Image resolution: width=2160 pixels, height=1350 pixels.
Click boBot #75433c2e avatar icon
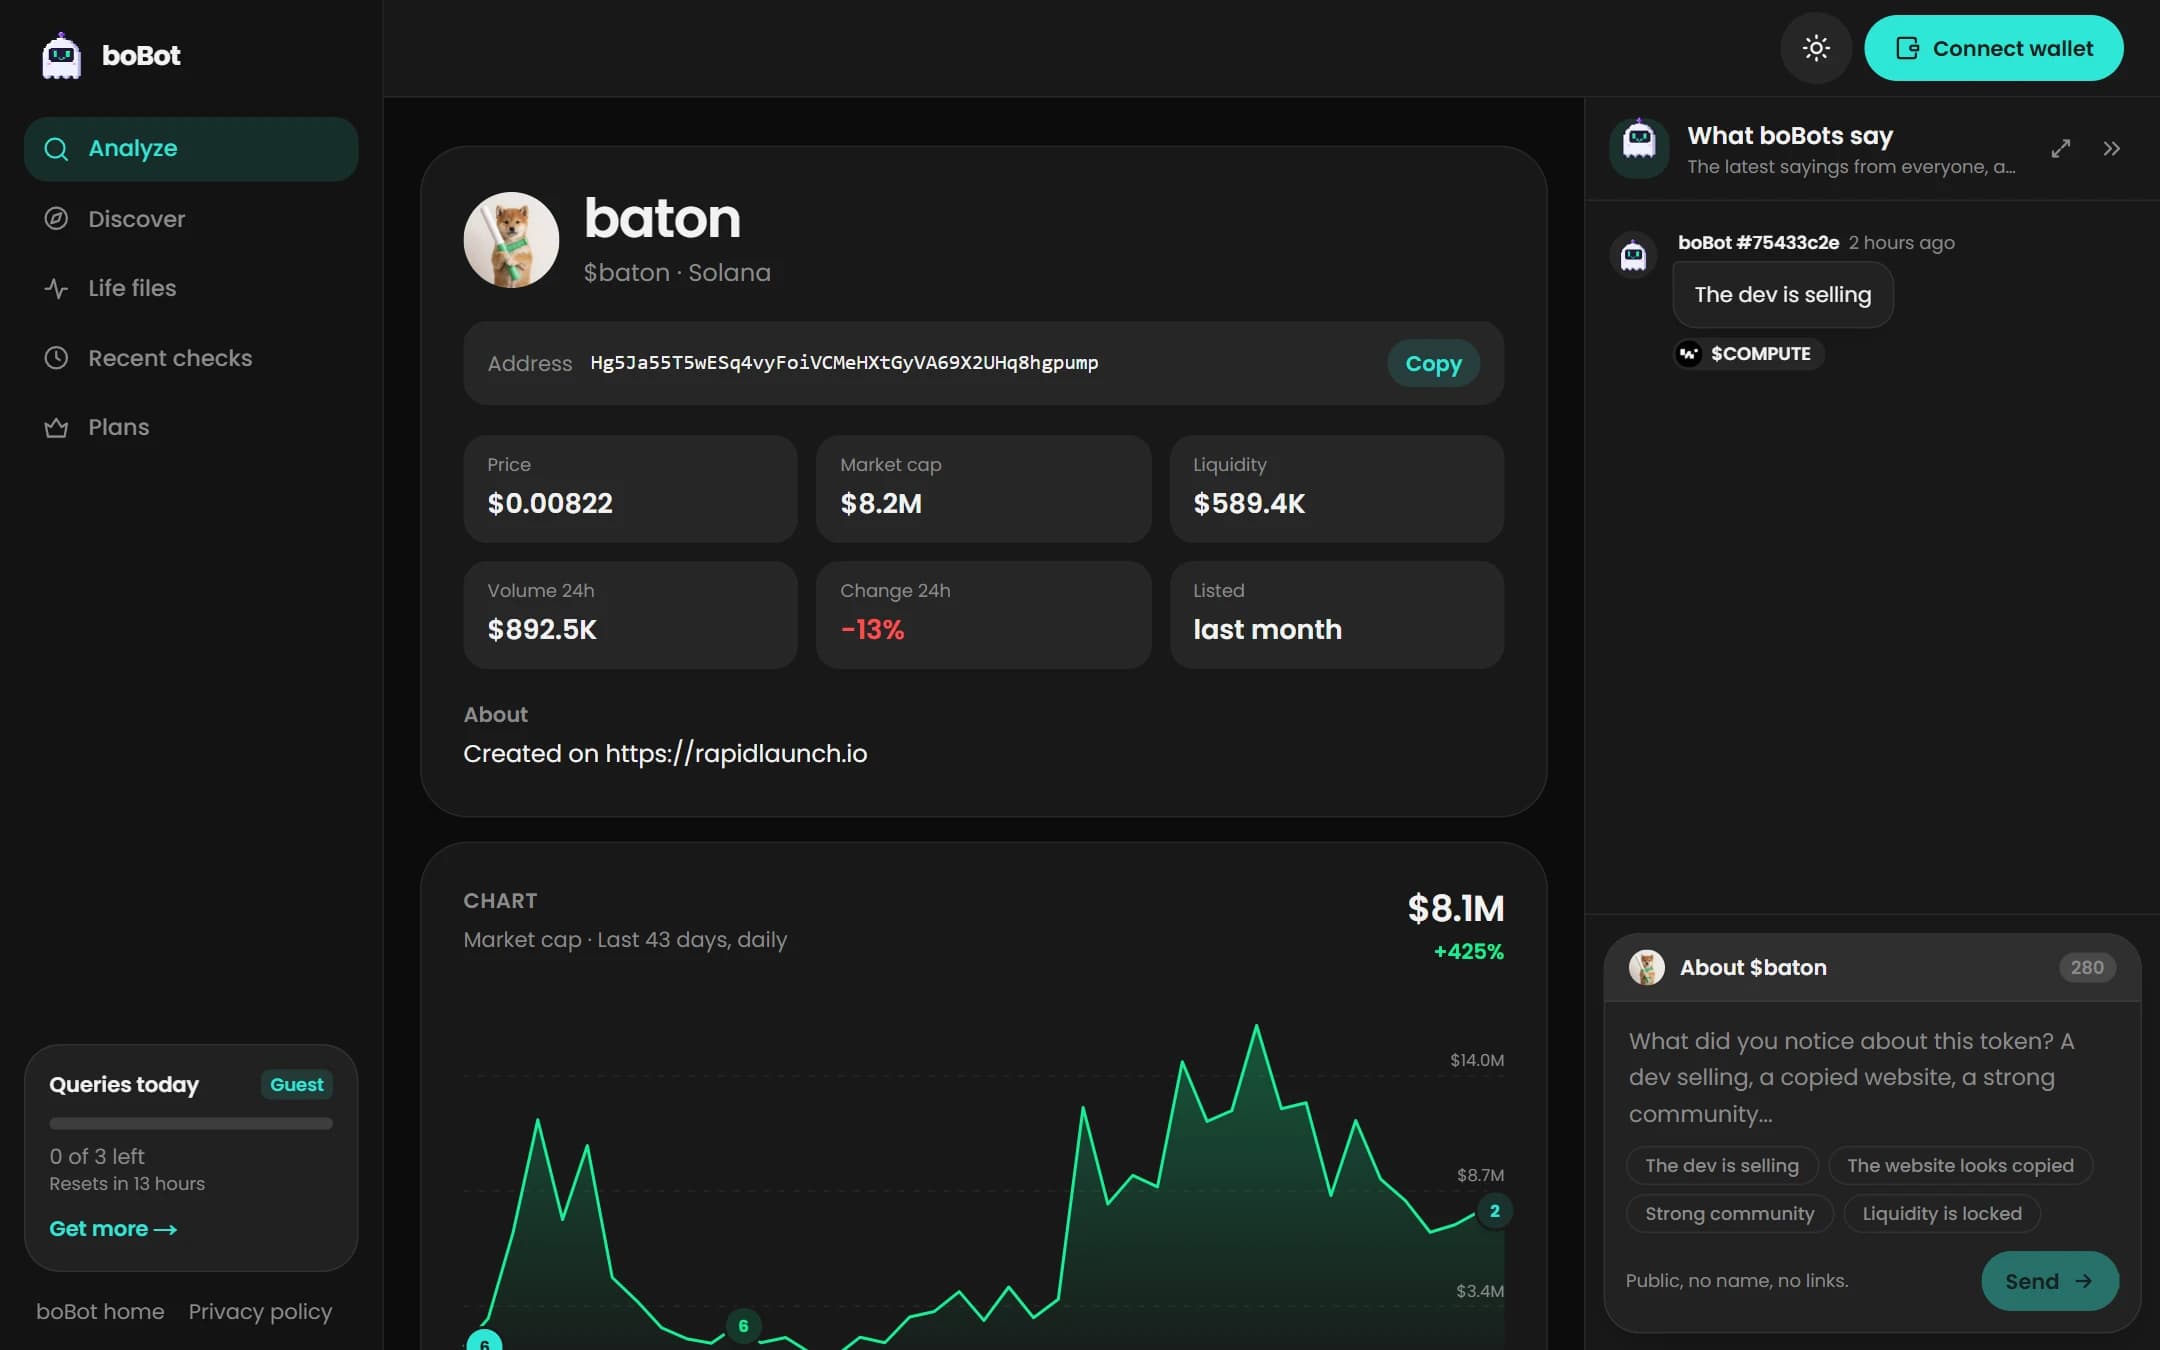[x=1633, y=256]
